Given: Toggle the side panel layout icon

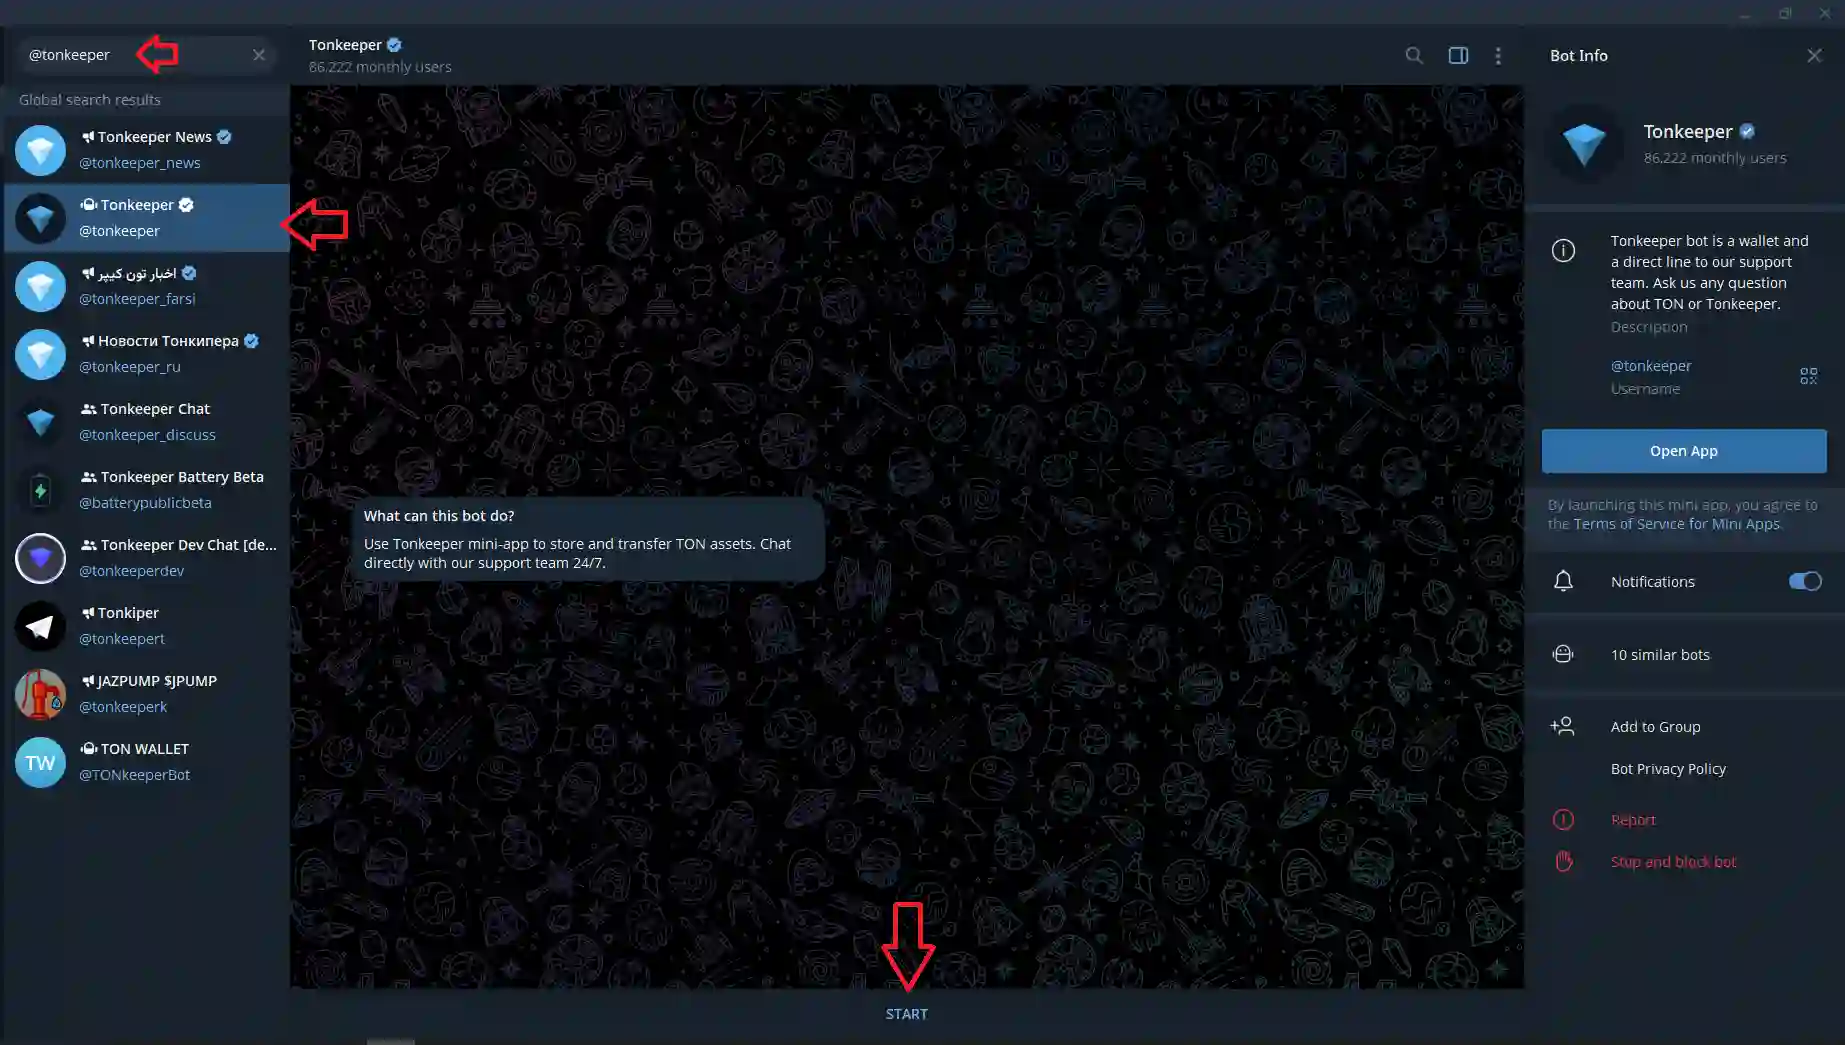Looking at the screenshot, I should (1458, 56).
